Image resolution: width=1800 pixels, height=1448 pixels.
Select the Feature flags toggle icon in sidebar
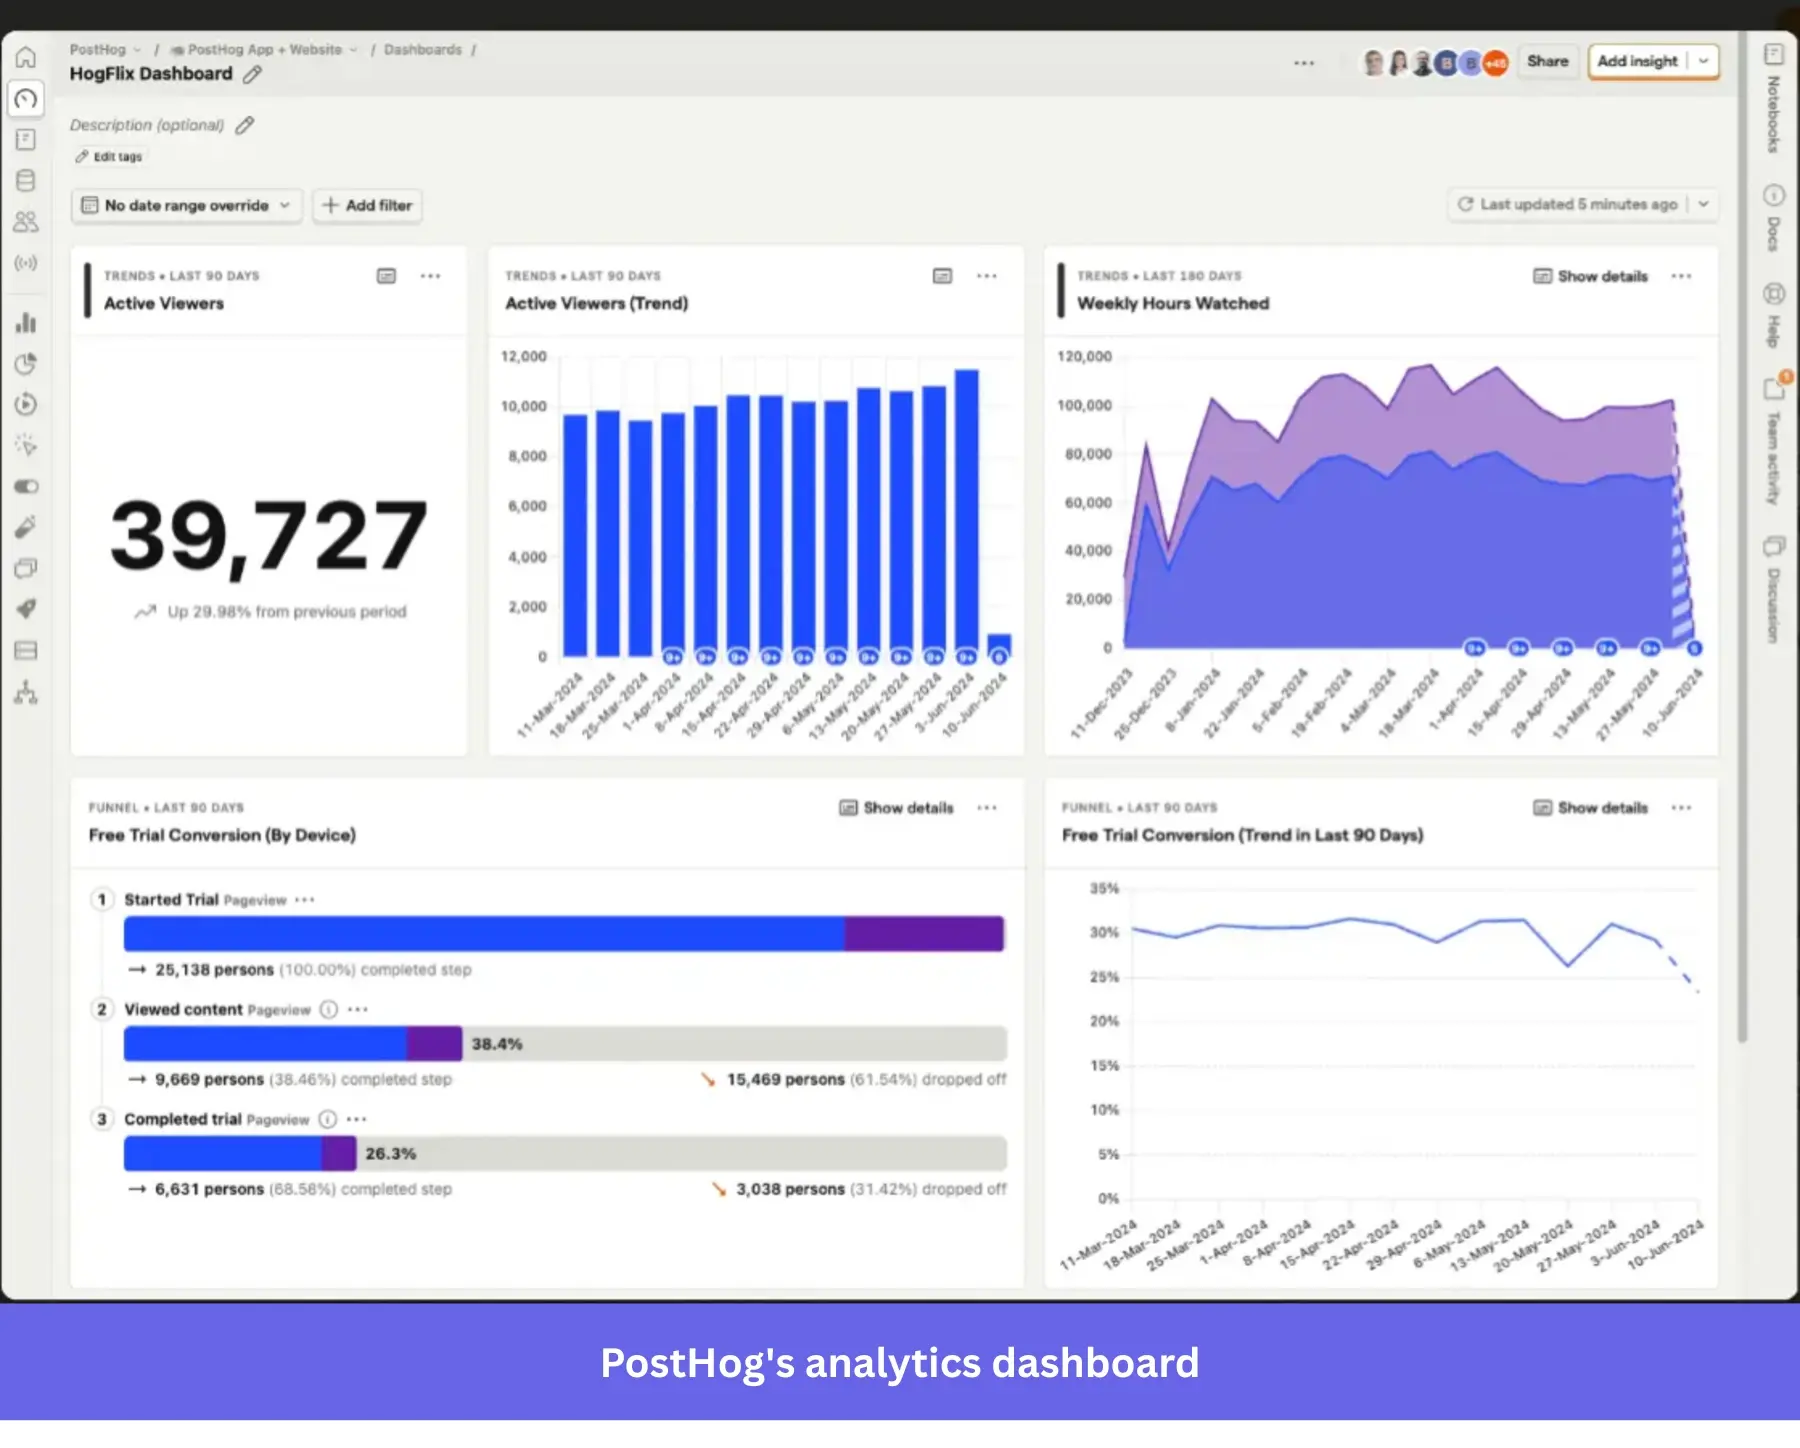[27, 487]
